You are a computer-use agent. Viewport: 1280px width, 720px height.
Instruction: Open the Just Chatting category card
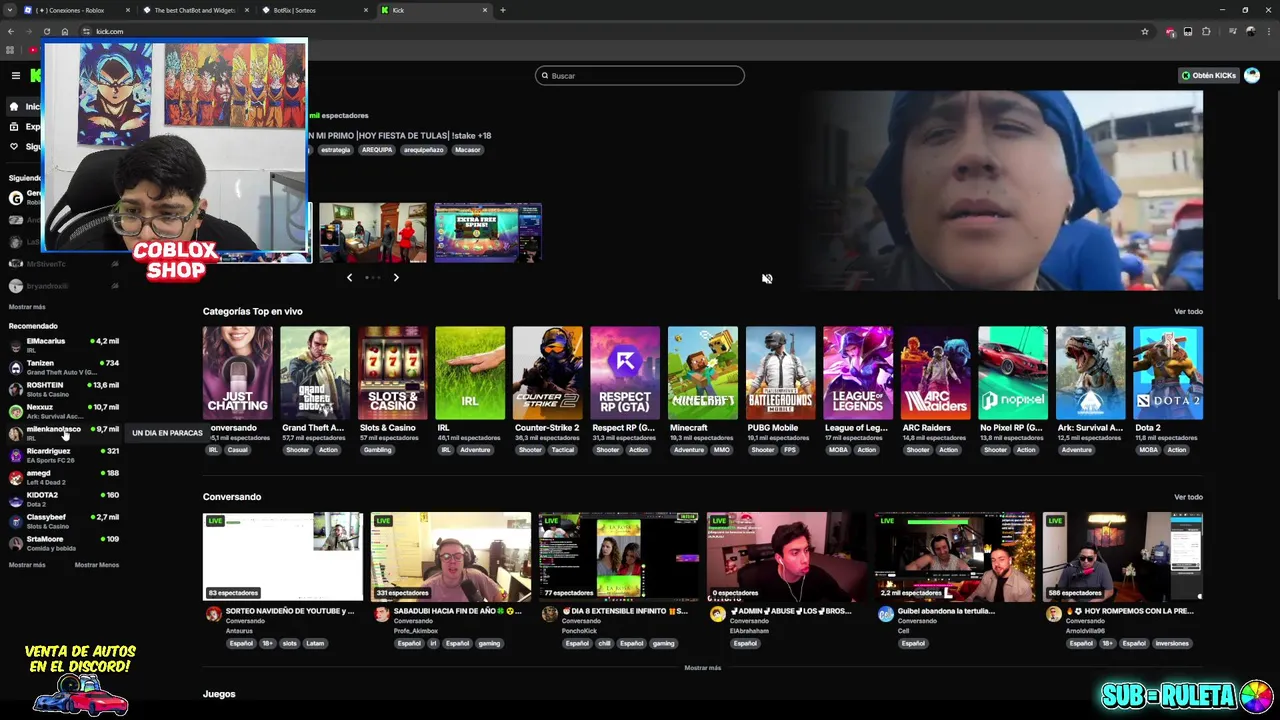click(237, 372)
